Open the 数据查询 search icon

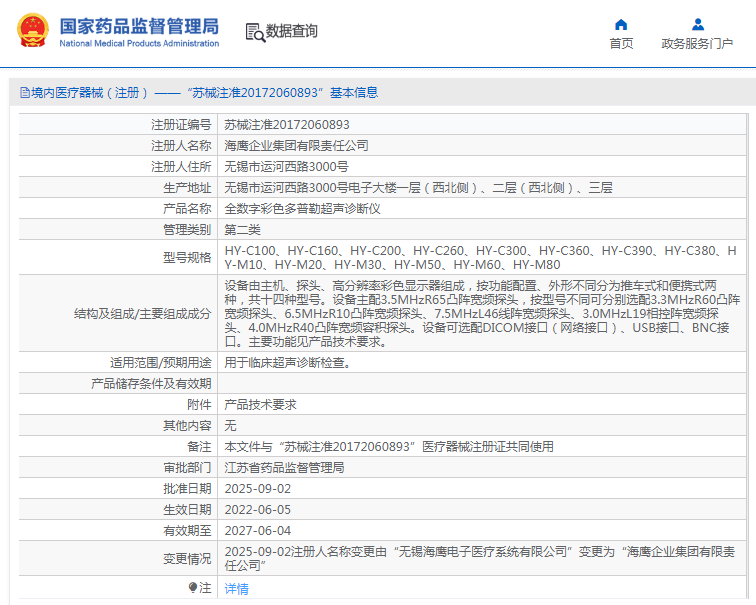click(x=254, y=32)
